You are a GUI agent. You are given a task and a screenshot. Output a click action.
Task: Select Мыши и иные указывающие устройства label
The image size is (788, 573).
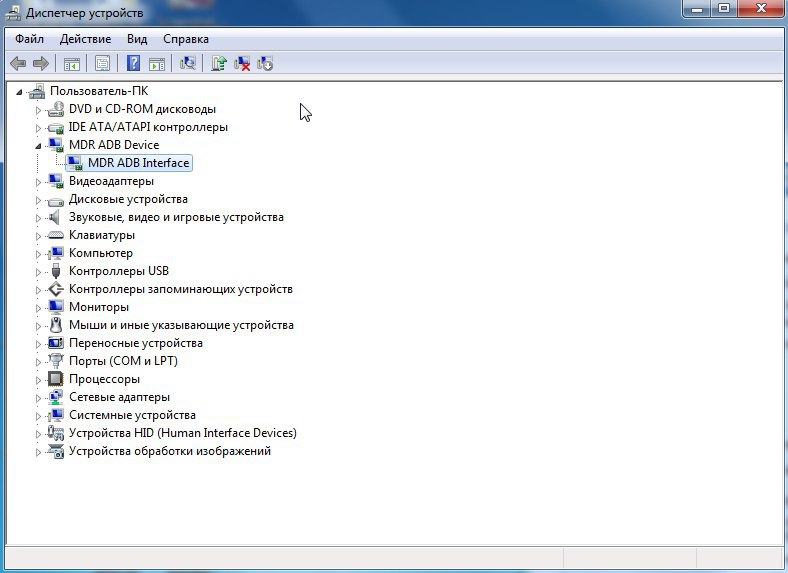181,325
